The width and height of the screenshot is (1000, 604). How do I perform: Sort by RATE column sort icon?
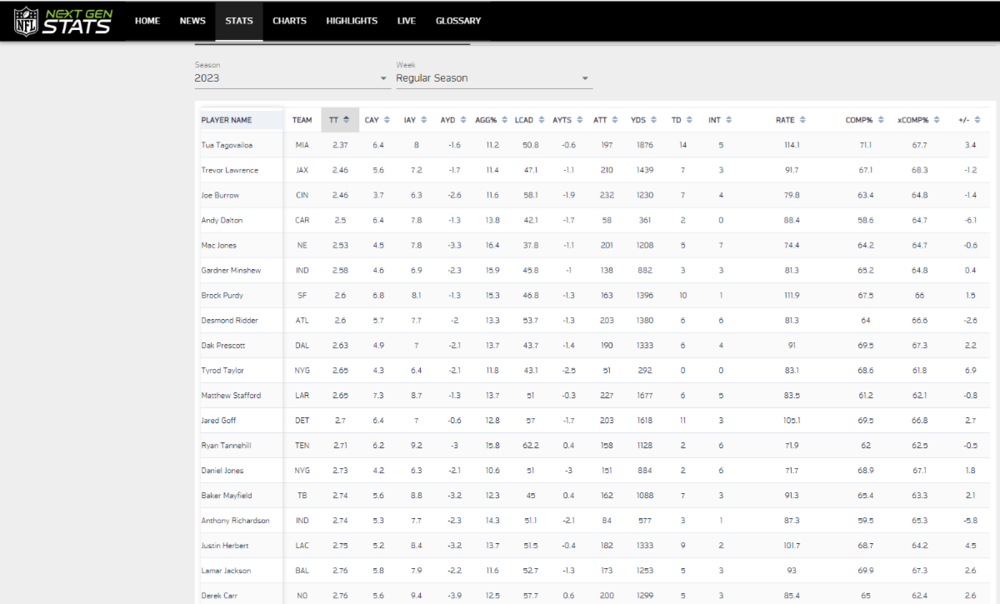(x=804, y=120)
